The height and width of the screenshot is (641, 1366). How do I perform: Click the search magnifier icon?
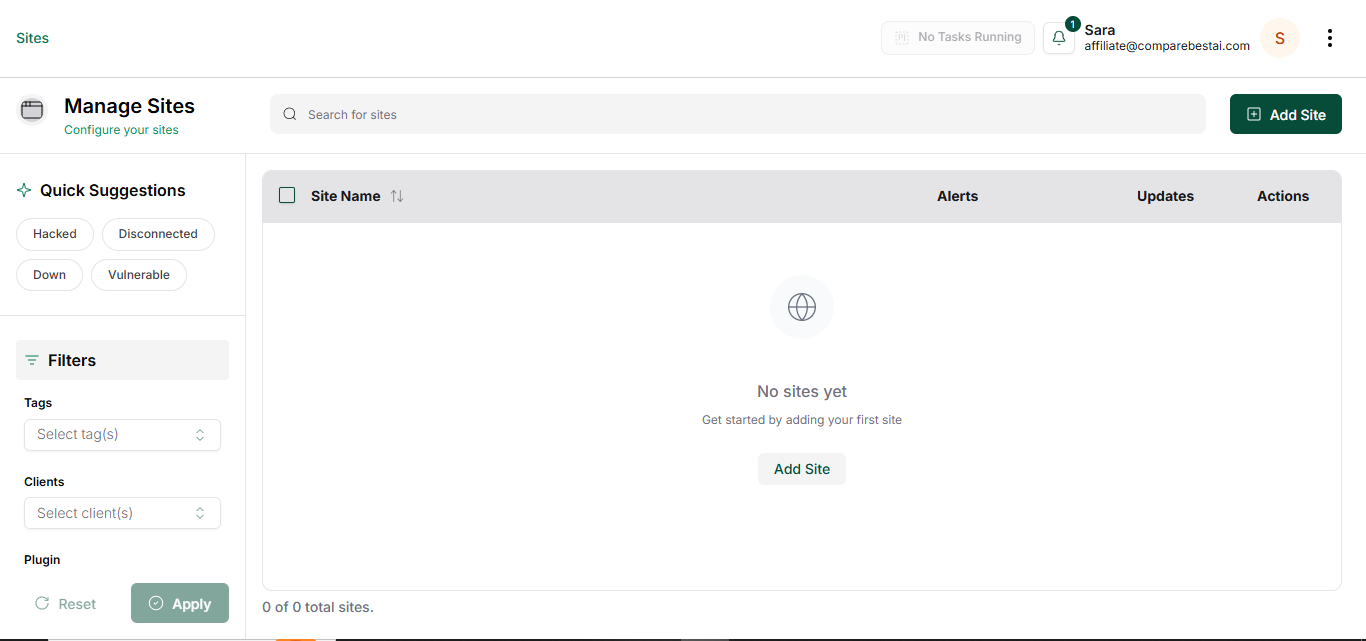pyautogui.click(x=290, y=114)
